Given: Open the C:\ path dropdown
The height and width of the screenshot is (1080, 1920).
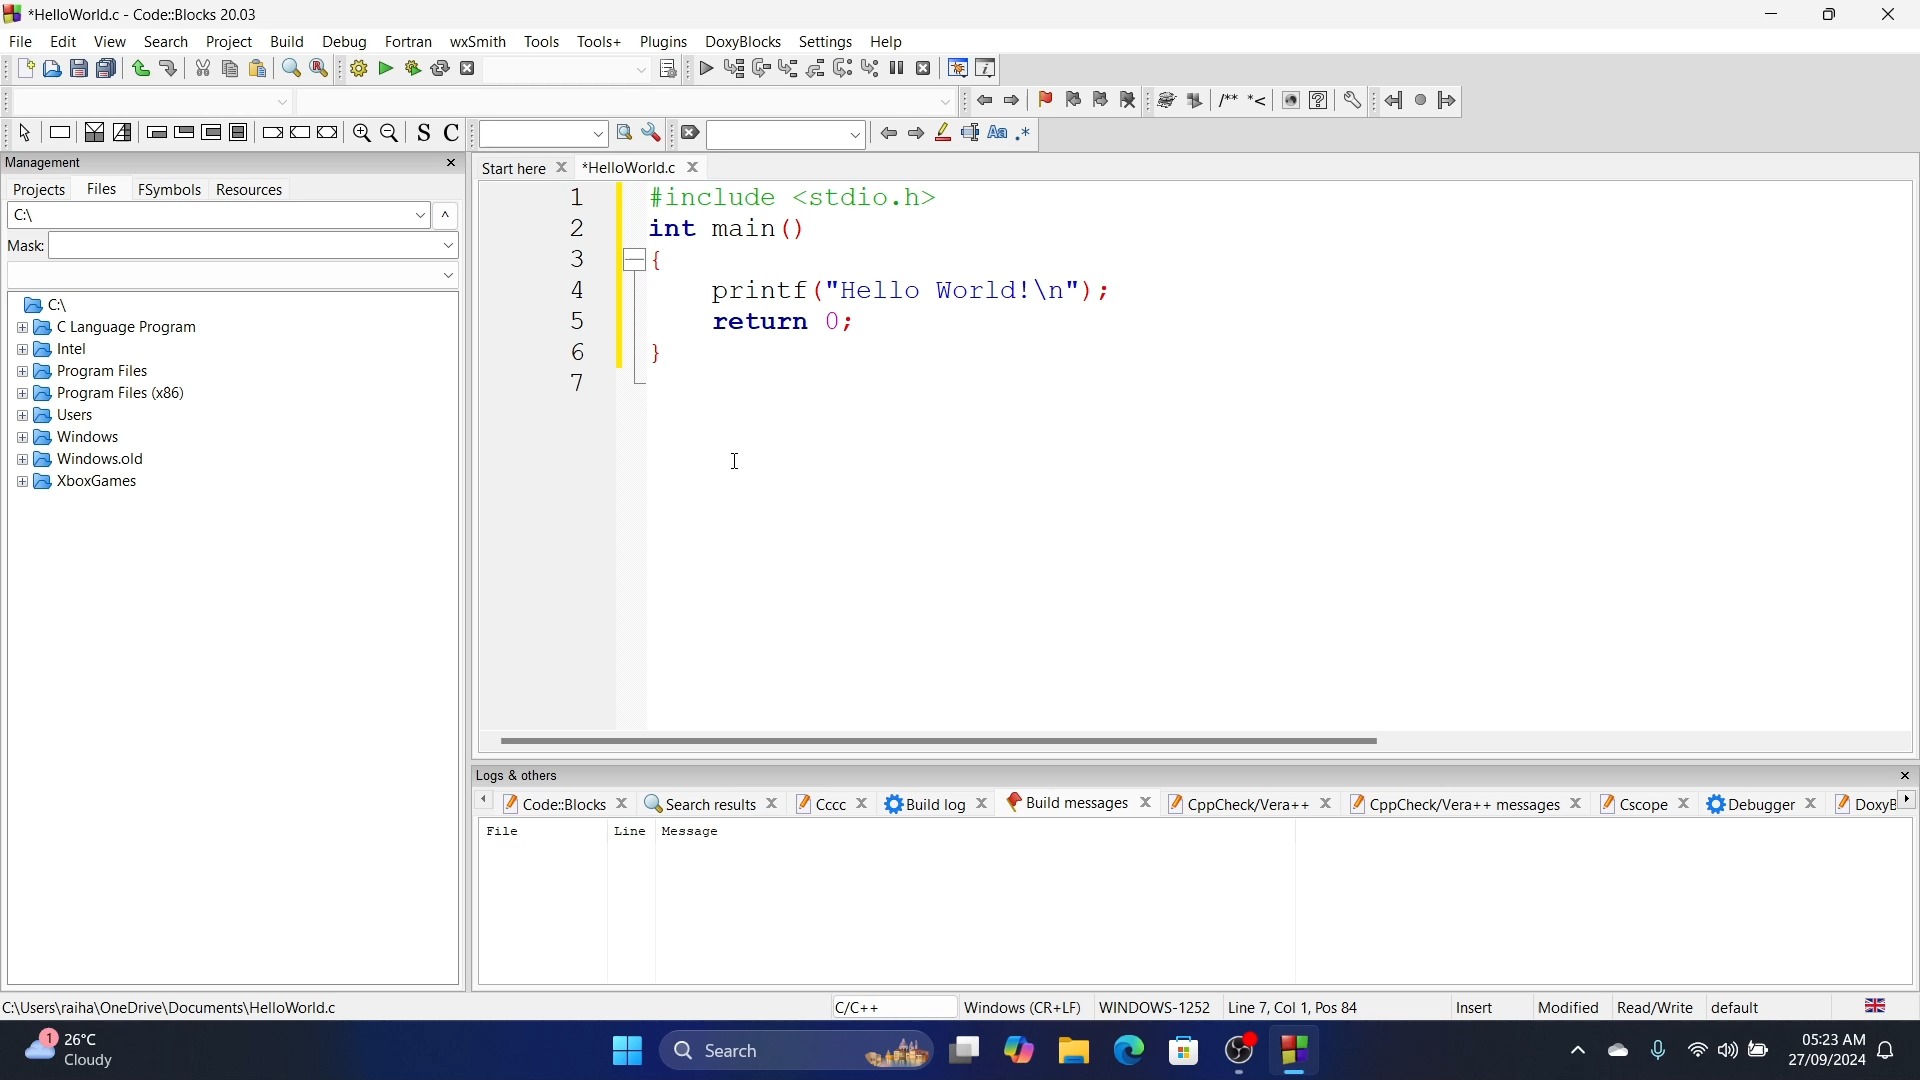Looking at the screenshot, I should coord(422,217).
